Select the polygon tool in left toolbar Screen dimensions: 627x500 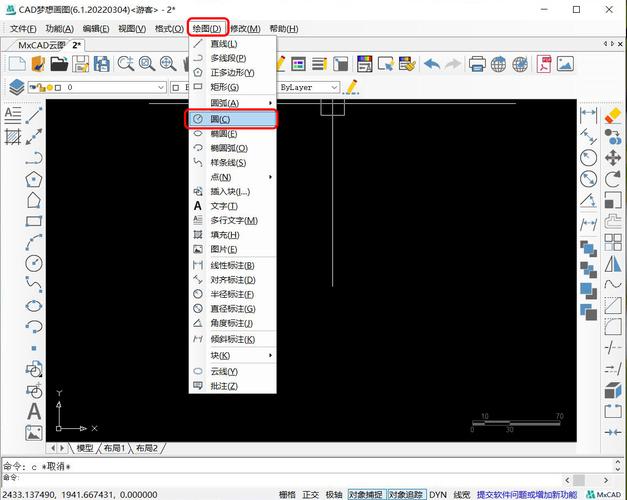point(34,180)
